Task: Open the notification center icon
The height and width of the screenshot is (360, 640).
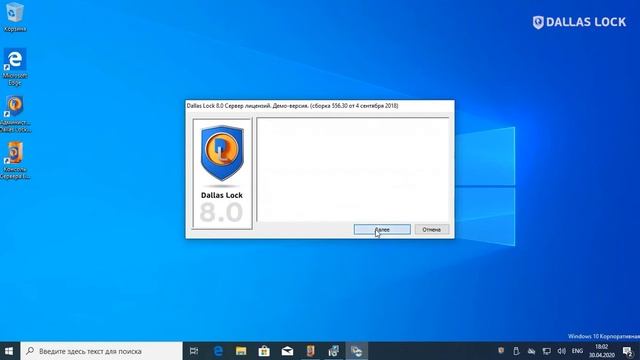Action: (x=628, y=351)
